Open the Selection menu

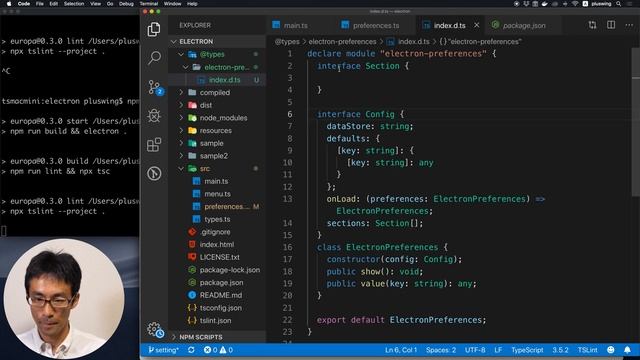[x=74, y=4]
